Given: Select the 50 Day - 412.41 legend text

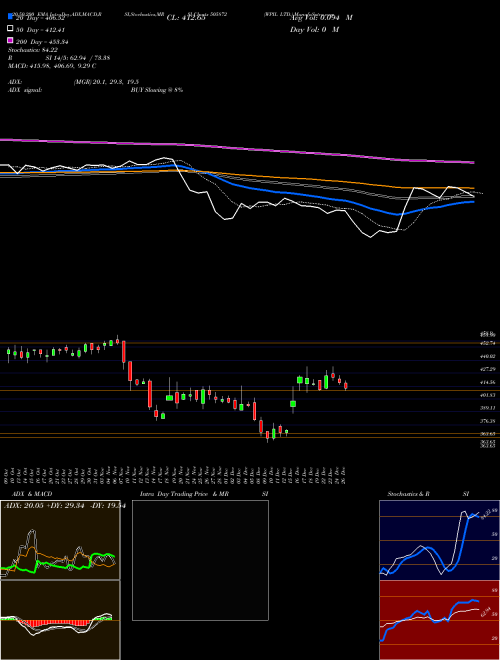Looking at the screenshot, I should [x=40, y=30].
